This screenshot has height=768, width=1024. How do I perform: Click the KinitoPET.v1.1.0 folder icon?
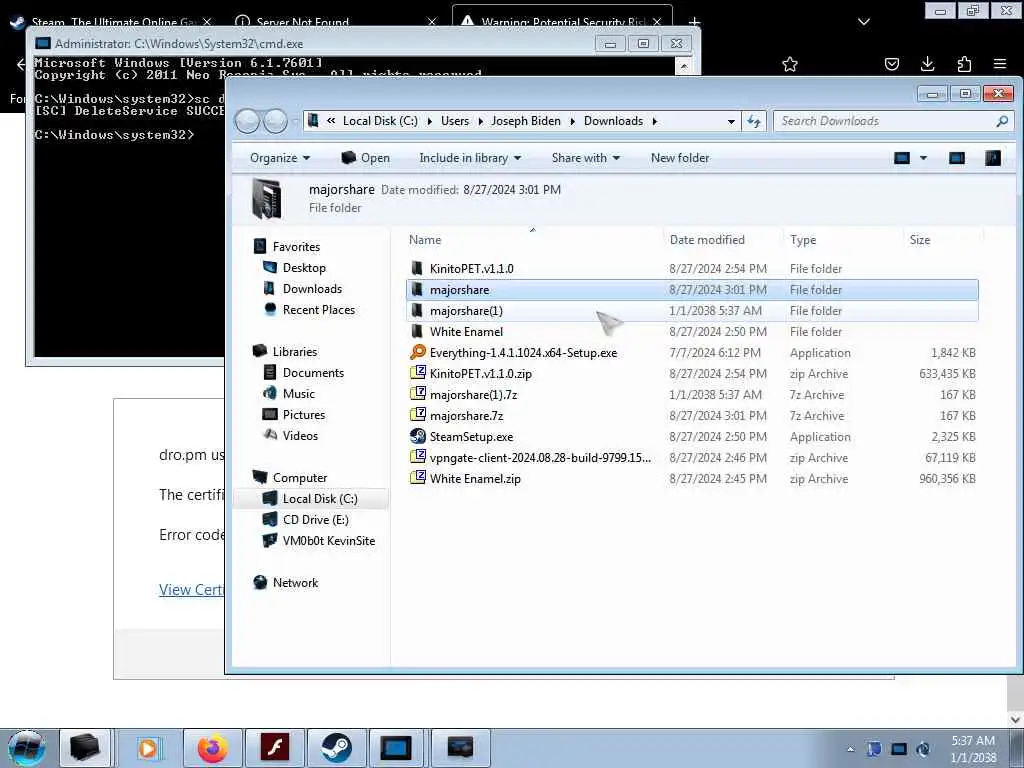pos(417,268)
